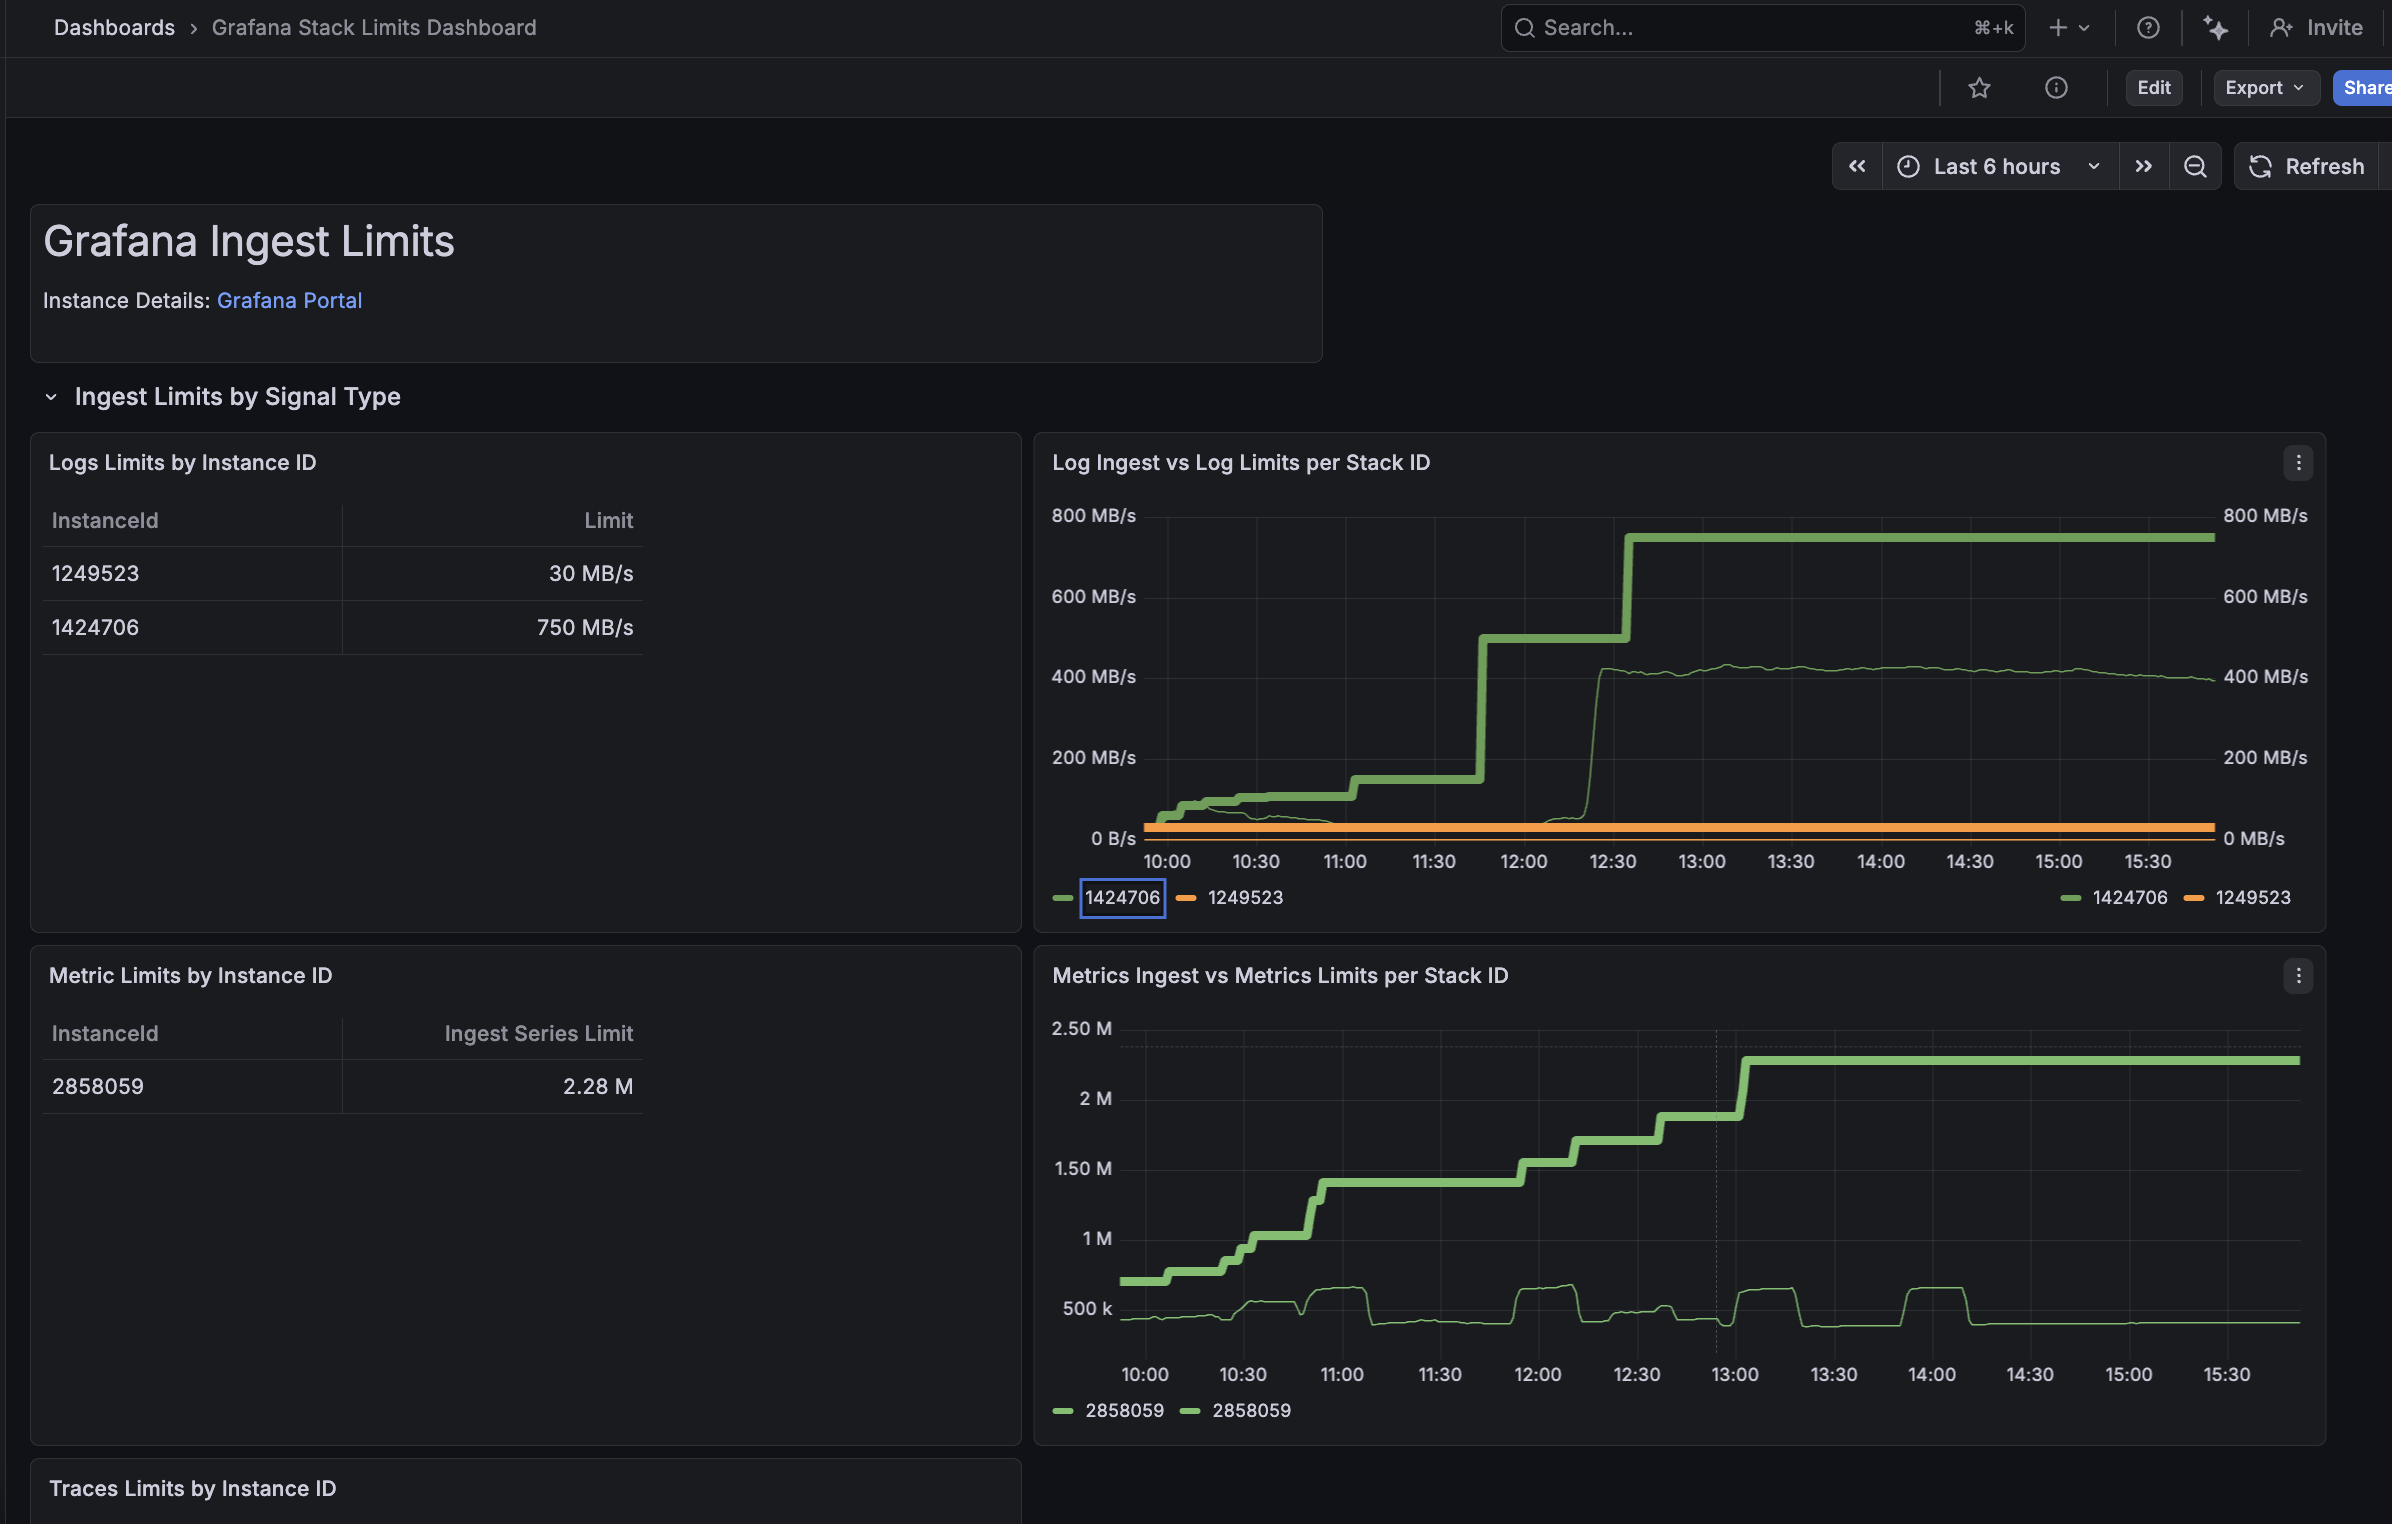The width and height of the screenshot is (2392, 1524).
Task: Toggle 1424706 series in left legend
Action: pyautogui.click(x=1122, y=898)
